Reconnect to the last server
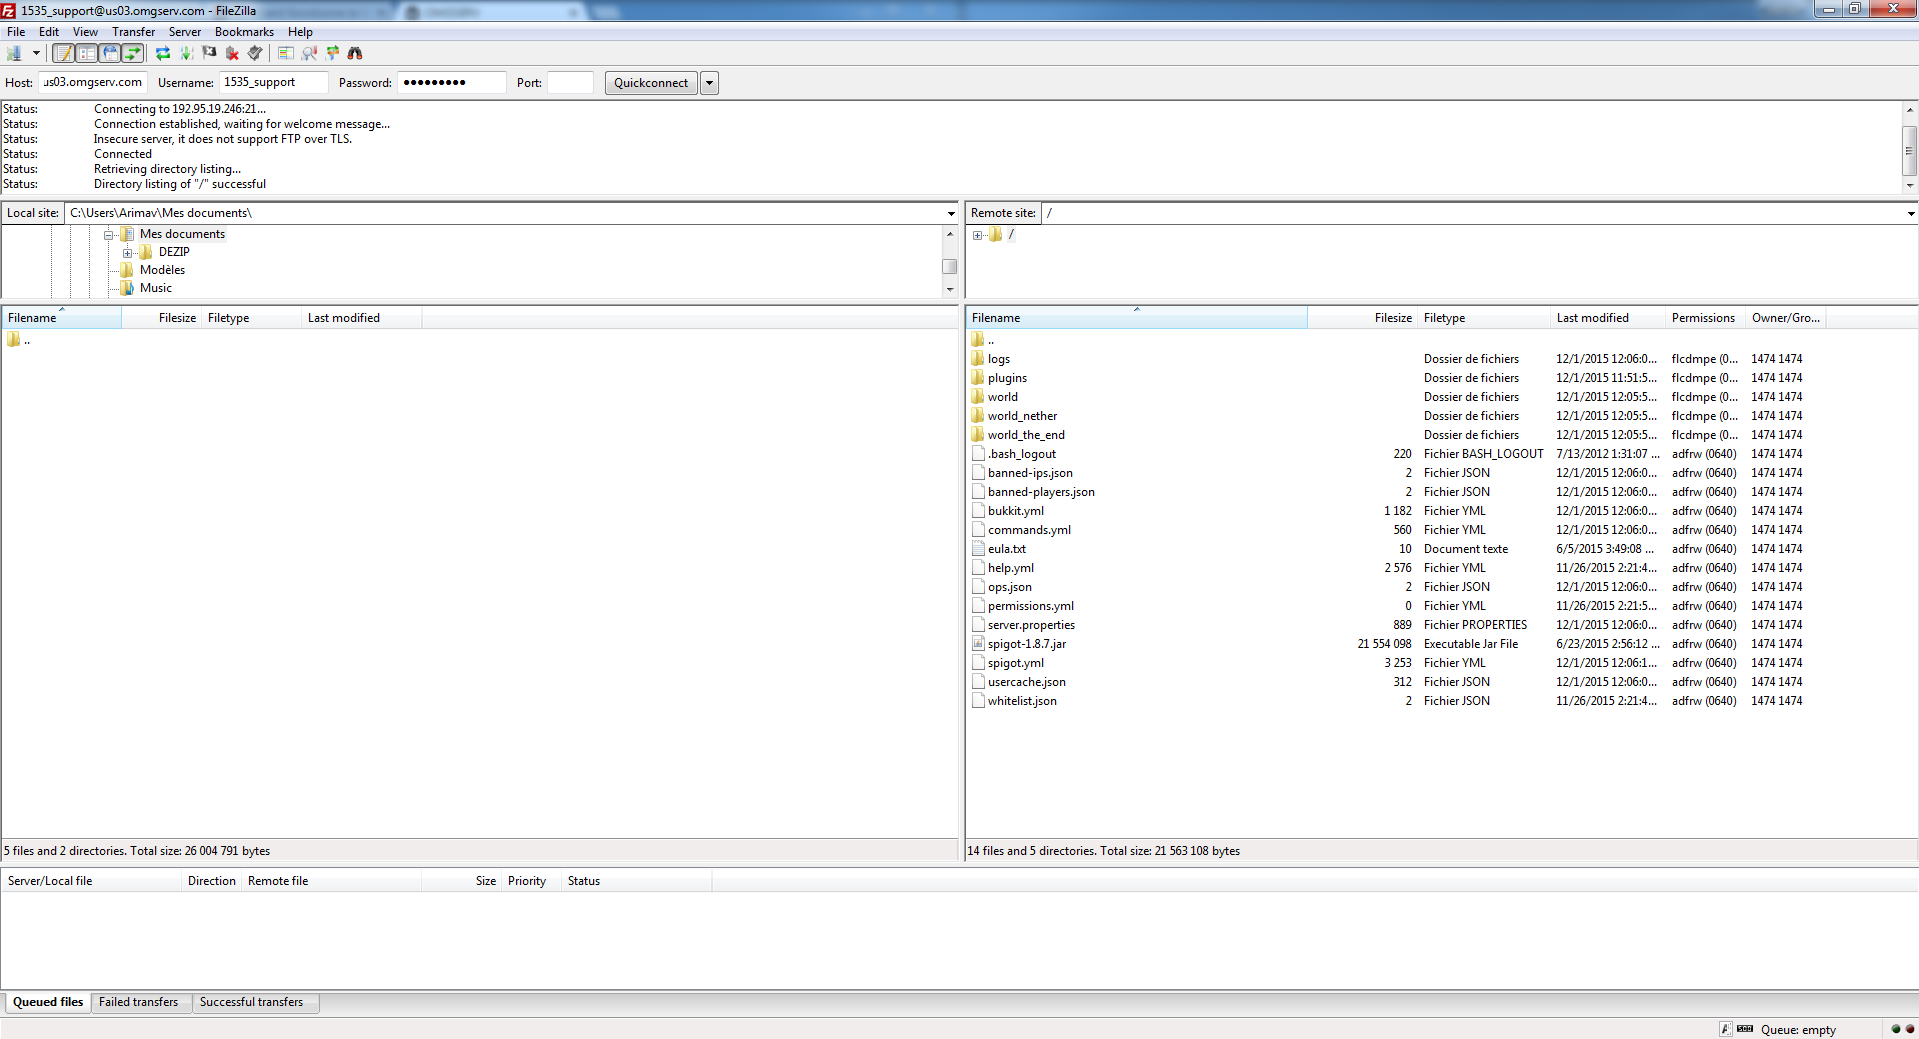 255,53
